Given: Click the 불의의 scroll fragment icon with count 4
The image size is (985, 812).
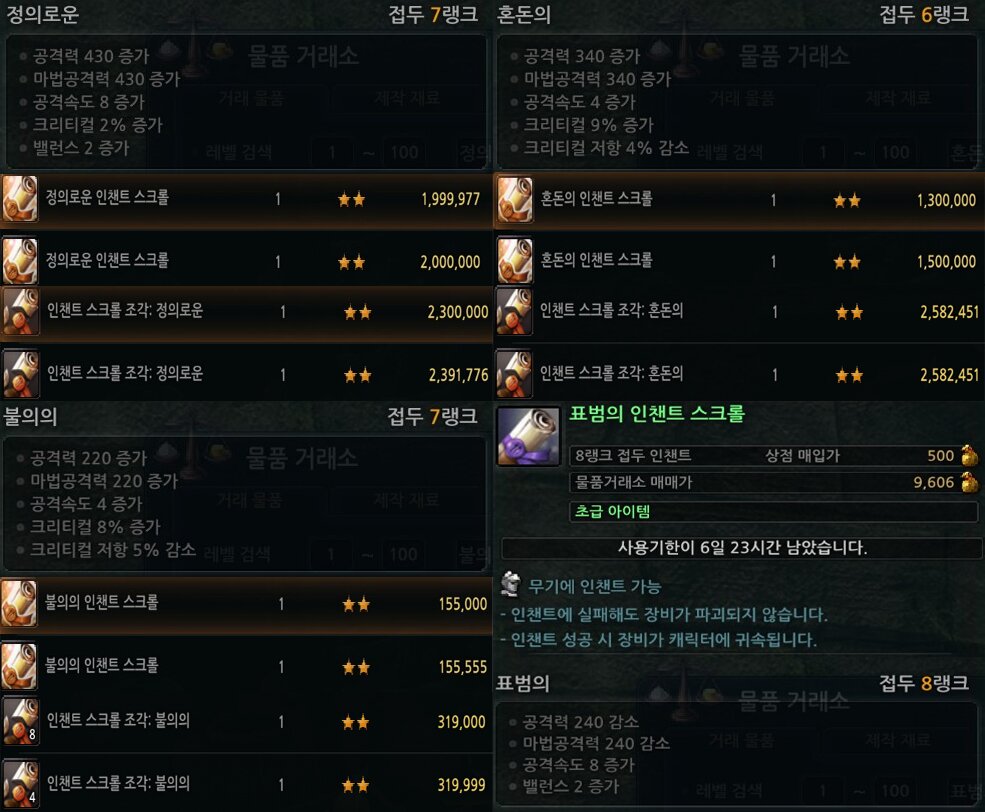Looking at the screenshot, I should coord(20,784).
